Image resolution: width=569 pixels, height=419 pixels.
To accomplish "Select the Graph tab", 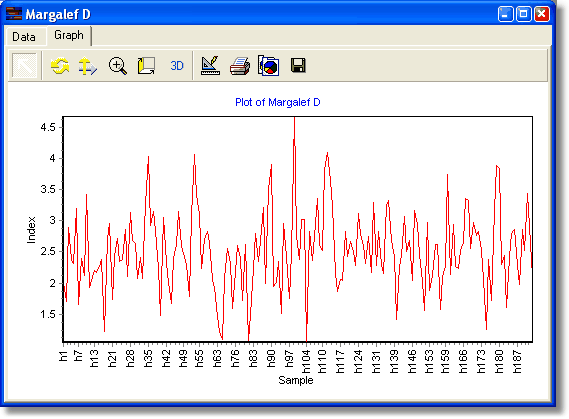I will pyautogui.click(x=69, y=35).
